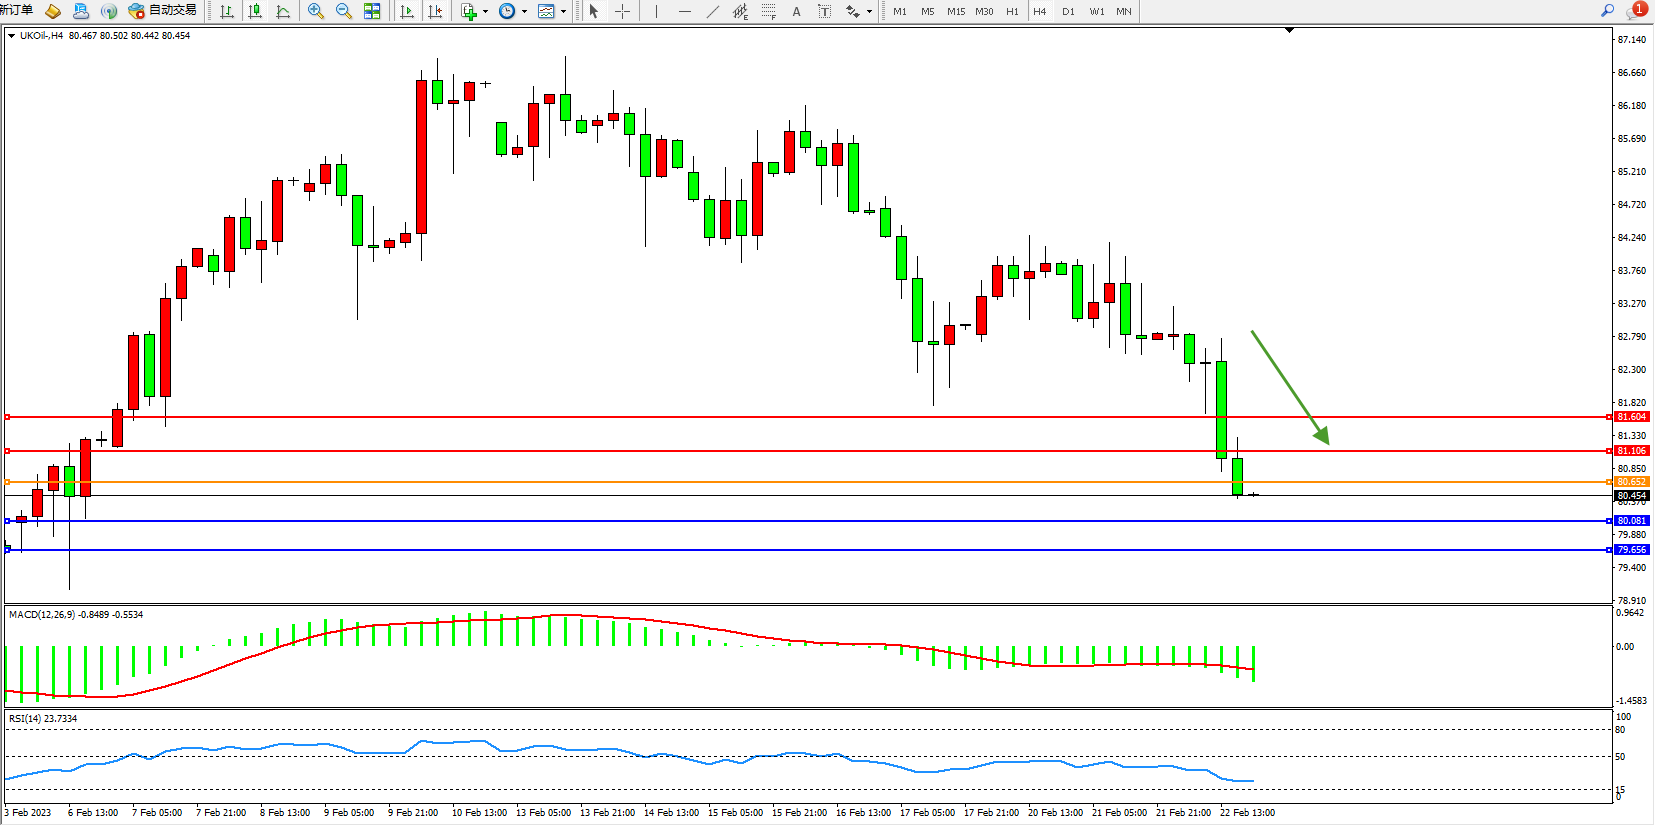Switch to candlestick chart icon

(x=255, y=11)
